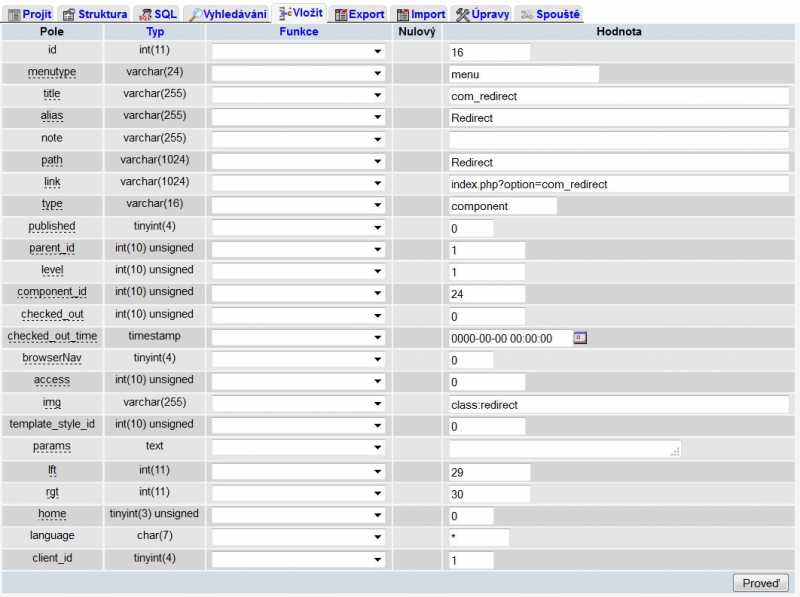Expand the Funkce dropdown for title field
The width and height of the screenshot is (800, 597).
[298, 96]
